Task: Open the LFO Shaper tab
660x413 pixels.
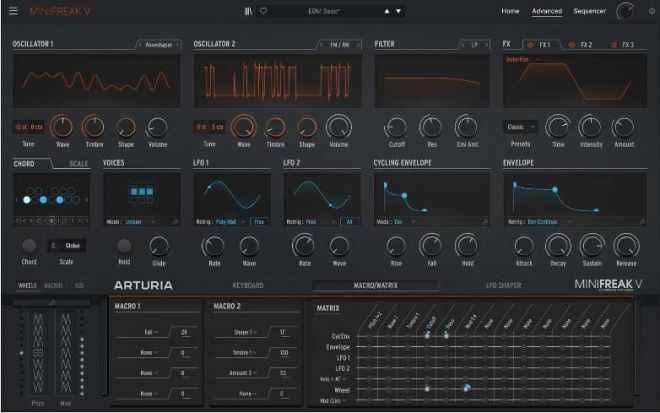Action: pyautogui.click(x=503, y=285)
